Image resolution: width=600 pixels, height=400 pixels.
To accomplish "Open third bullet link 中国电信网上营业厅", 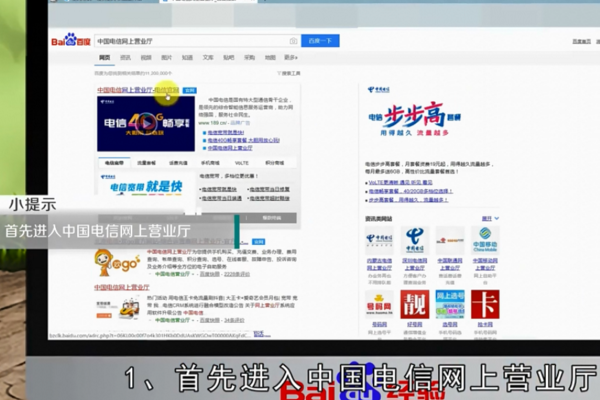I will (230, 148).
